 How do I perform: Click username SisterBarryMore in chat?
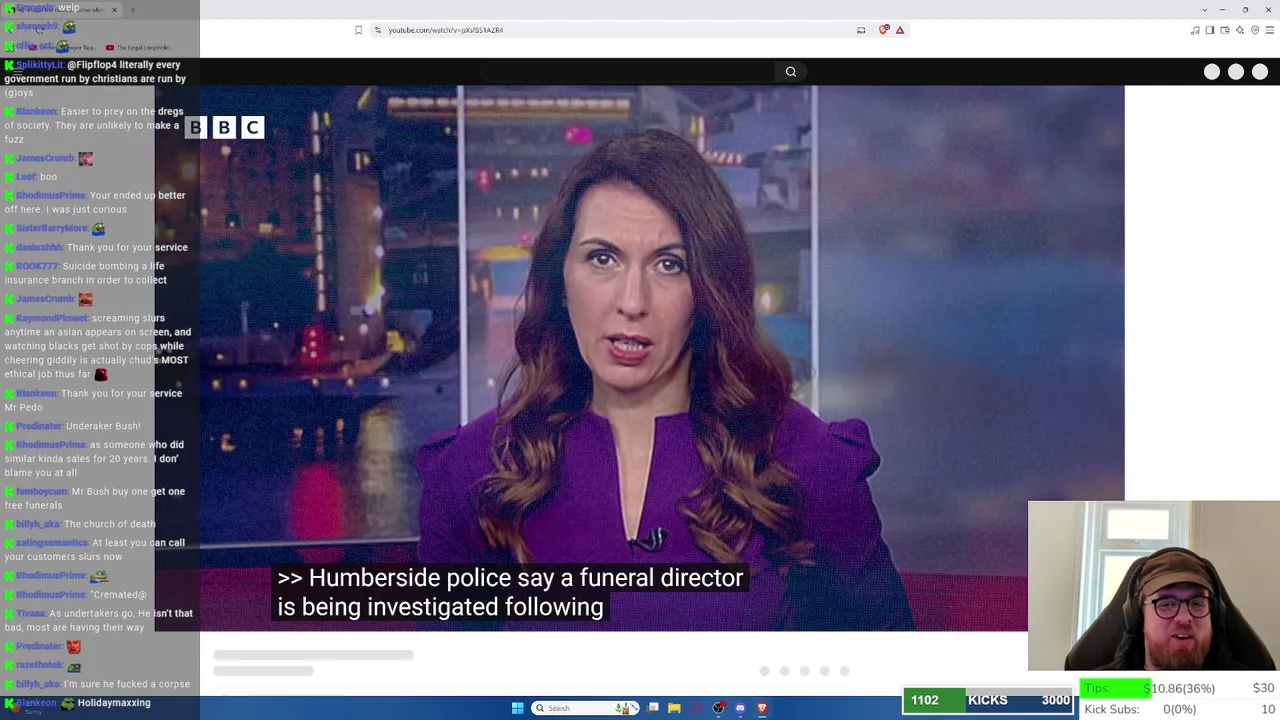click(52, 228)
